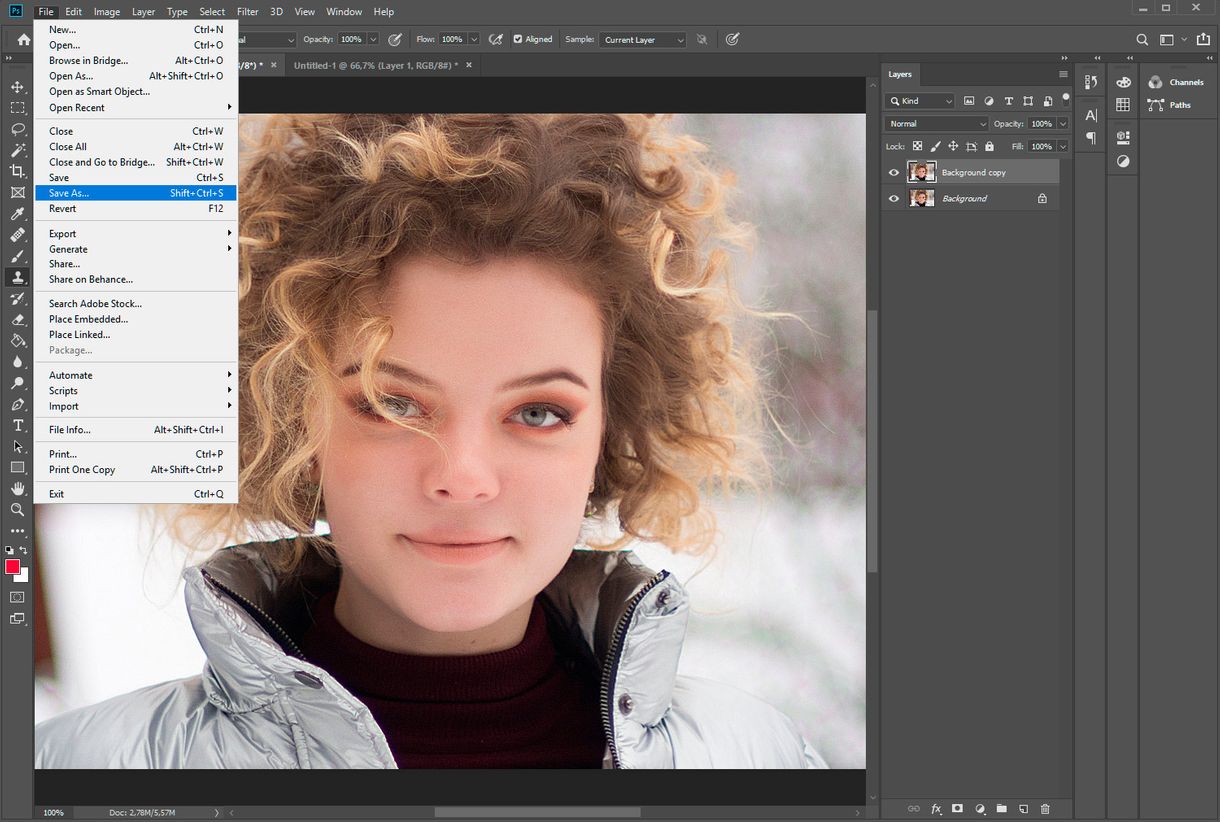Uncheck the Aligned checkbox
This screenshot has width=1220, height=822.
[518, 39]
